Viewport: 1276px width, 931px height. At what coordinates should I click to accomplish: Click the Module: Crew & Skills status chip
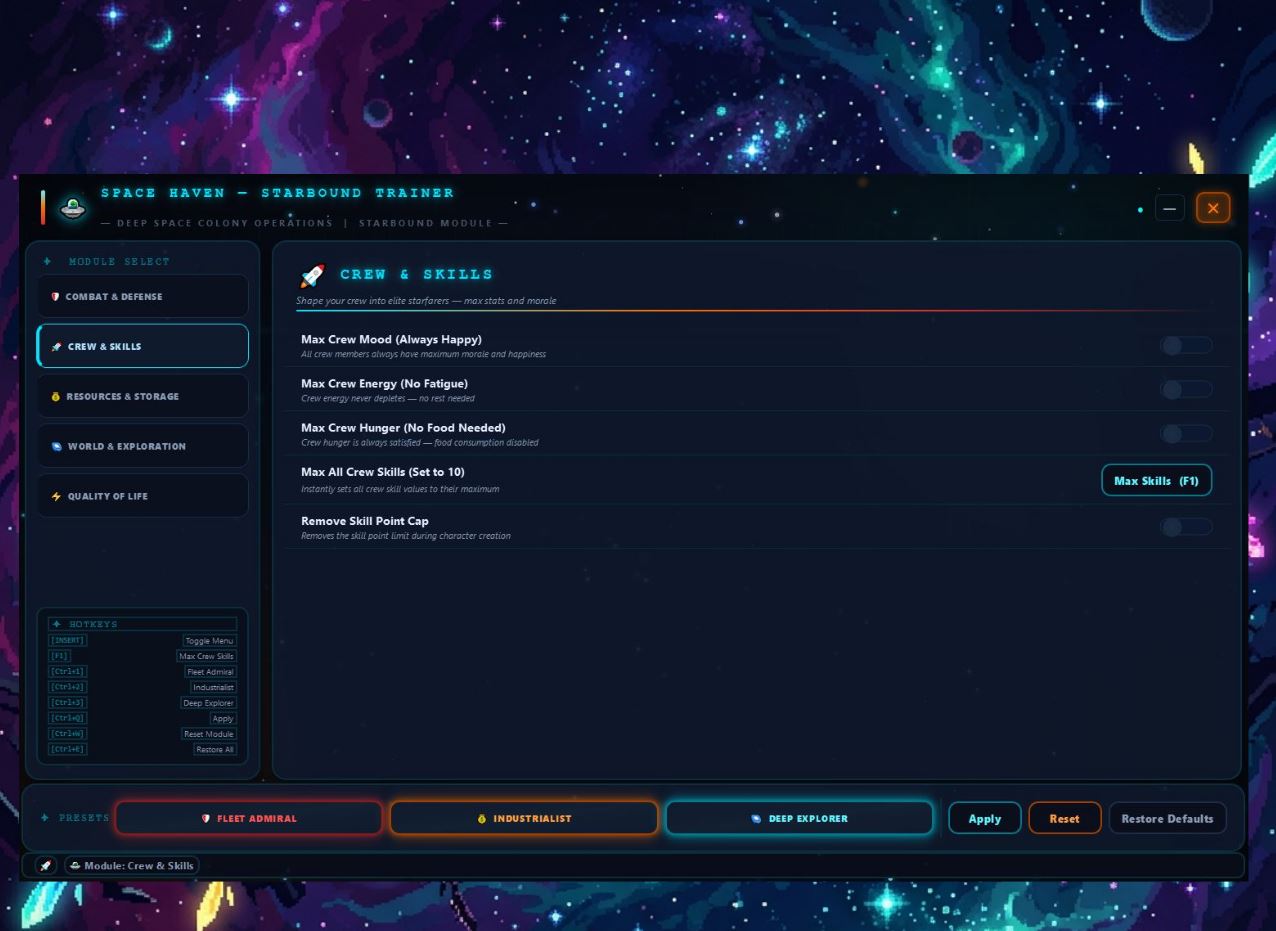[132, 866]
